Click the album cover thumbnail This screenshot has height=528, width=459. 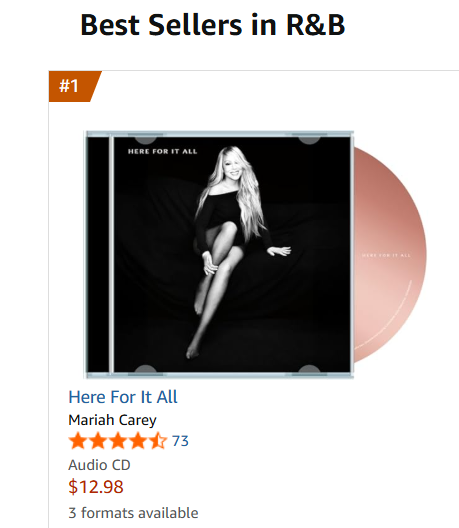click(x=219, y=255)
